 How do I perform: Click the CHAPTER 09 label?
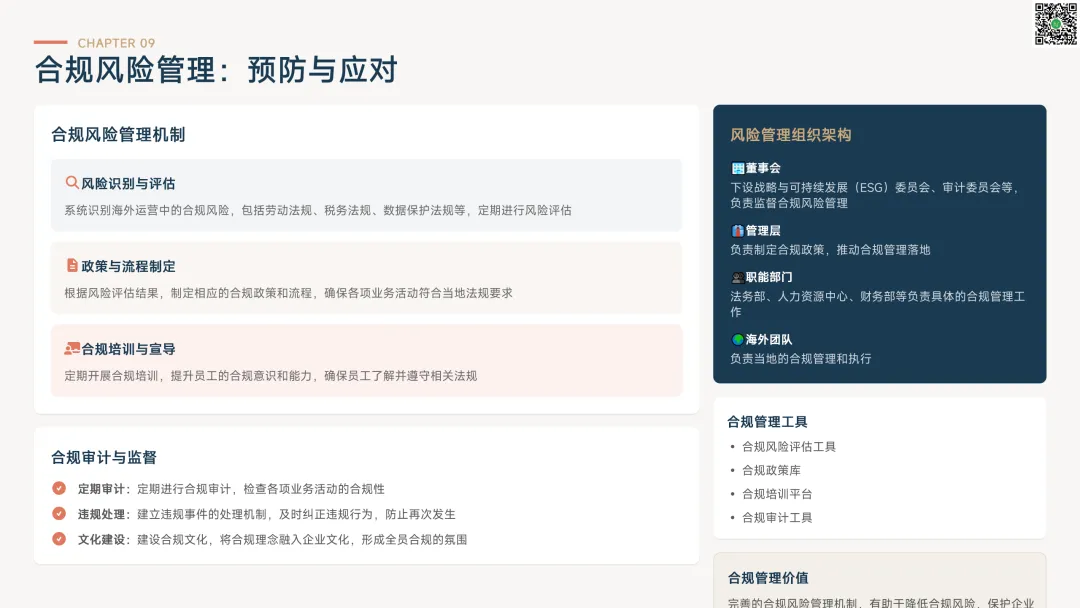116,43
